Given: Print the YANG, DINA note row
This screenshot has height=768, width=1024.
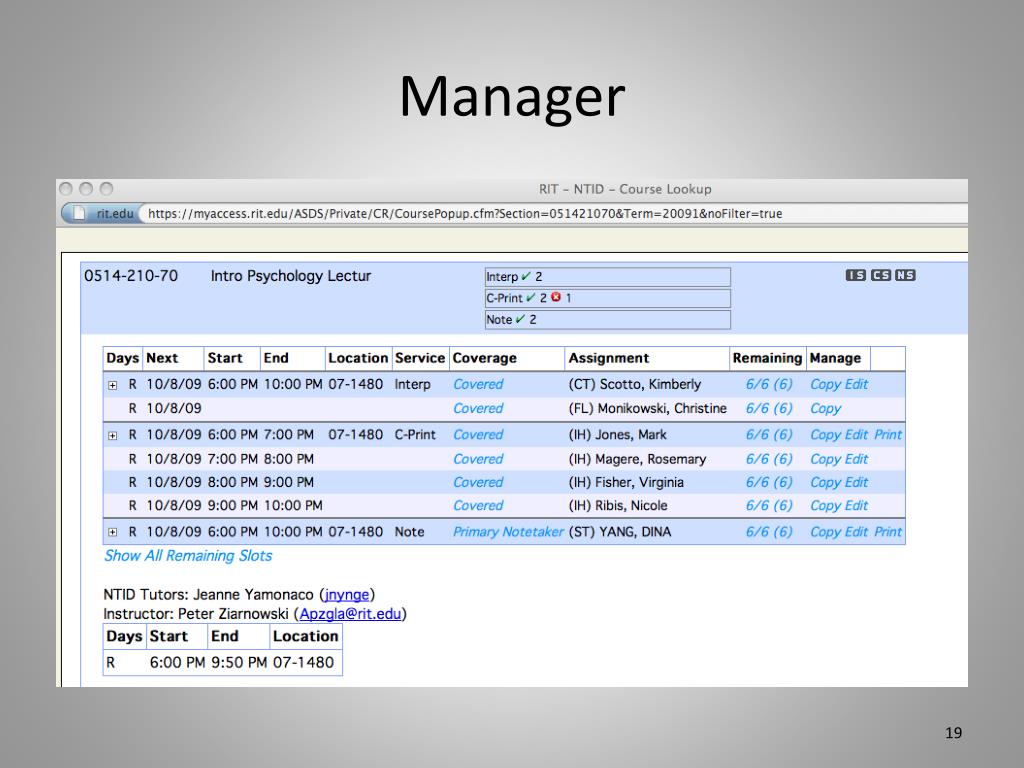Looking at the screenshot, I should click(x=888, y=532).
